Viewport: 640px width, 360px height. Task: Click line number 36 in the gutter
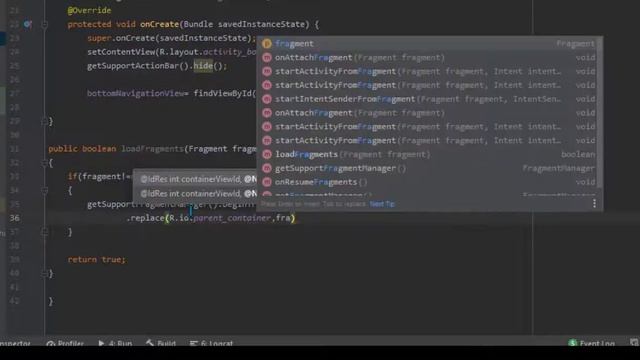14,218
